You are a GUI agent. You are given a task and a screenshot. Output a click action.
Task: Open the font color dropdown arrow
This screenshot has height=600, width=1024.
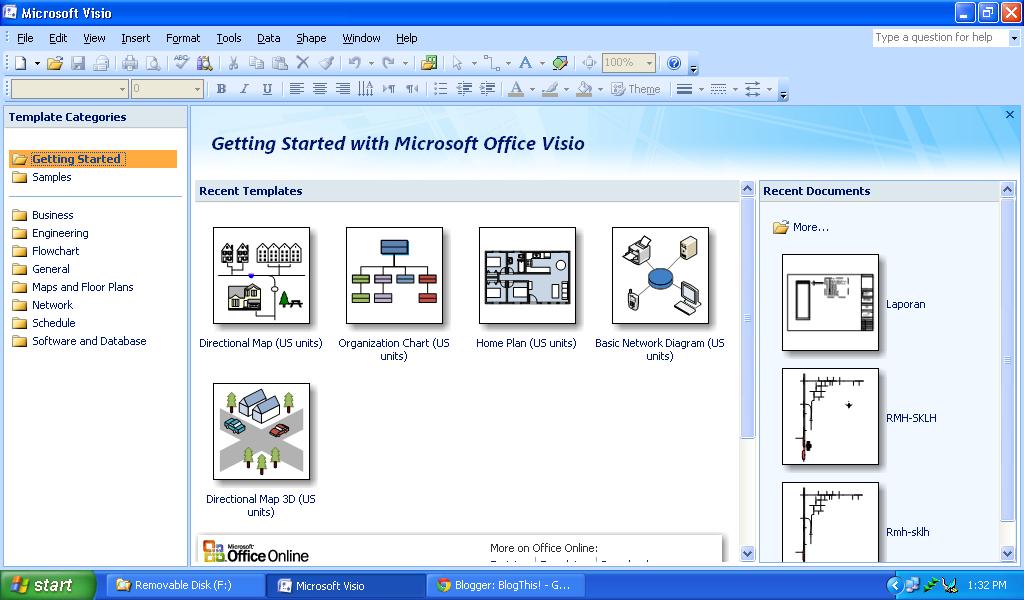531,89
